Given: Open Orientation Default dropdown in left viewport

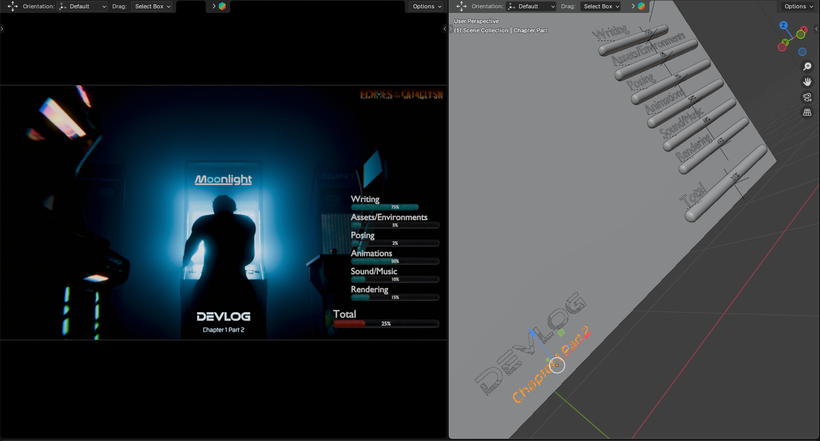Looking at the screenshot, I should click(83, 6).
